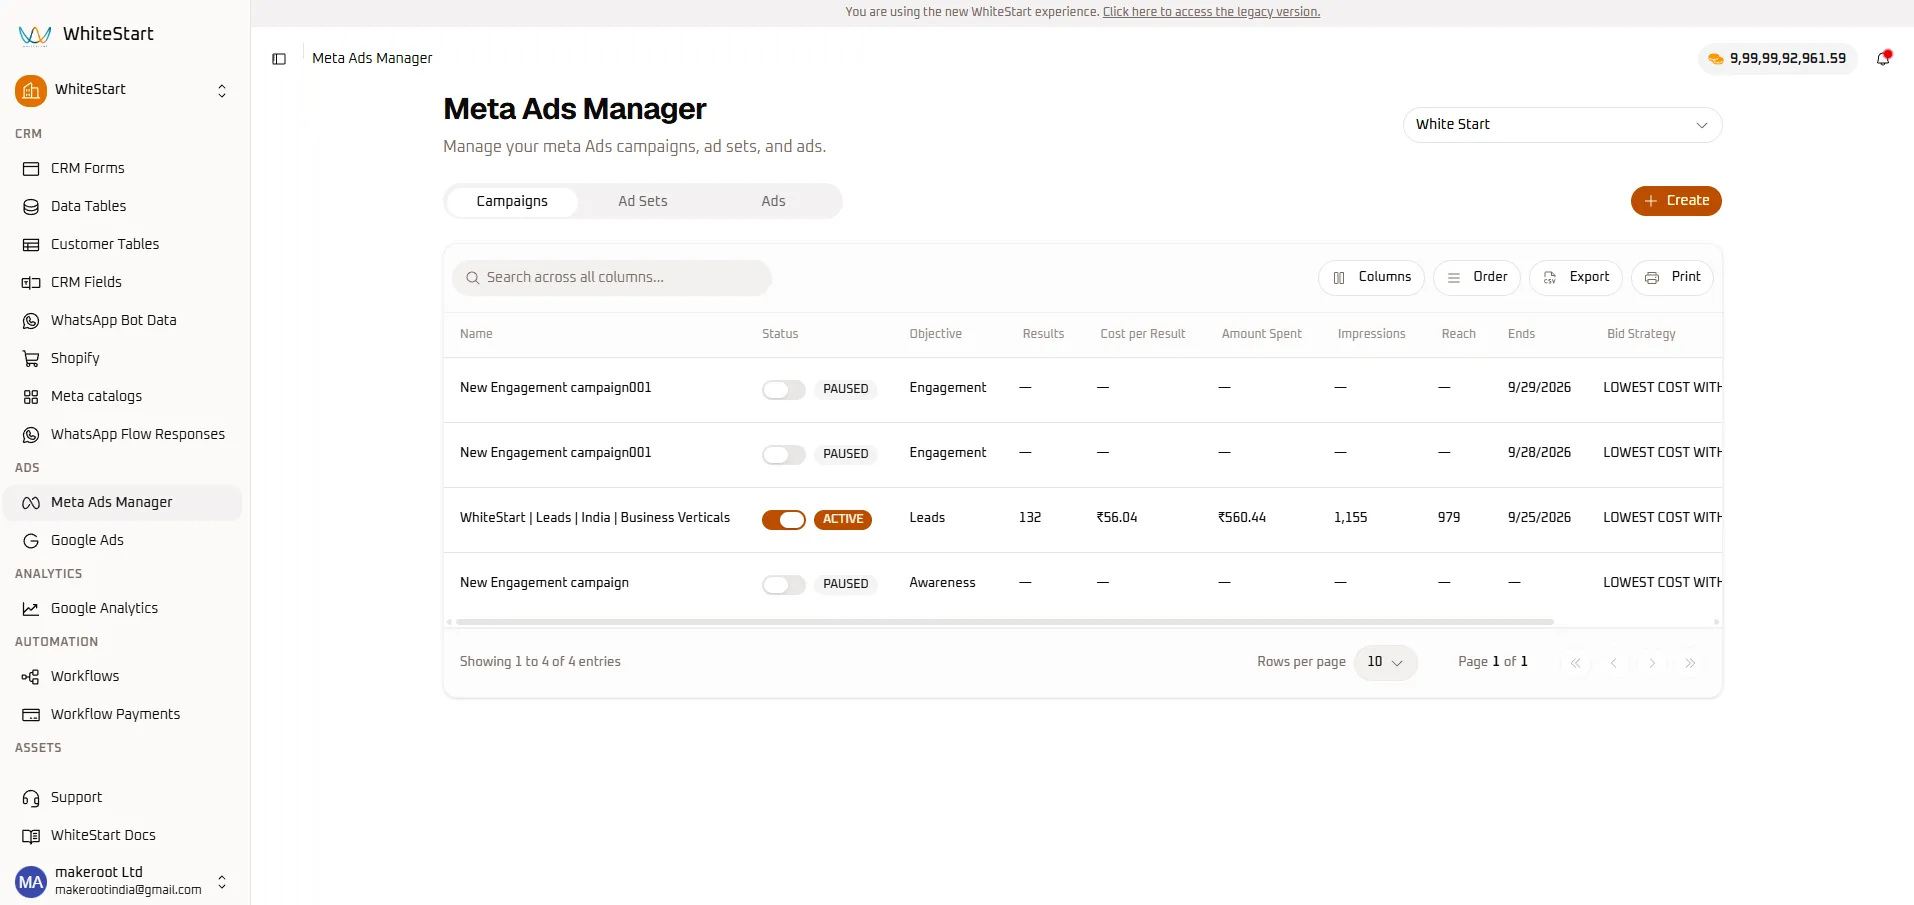
Task: Expand the makeroot Ltd account menu
Action: click(222, 882)
